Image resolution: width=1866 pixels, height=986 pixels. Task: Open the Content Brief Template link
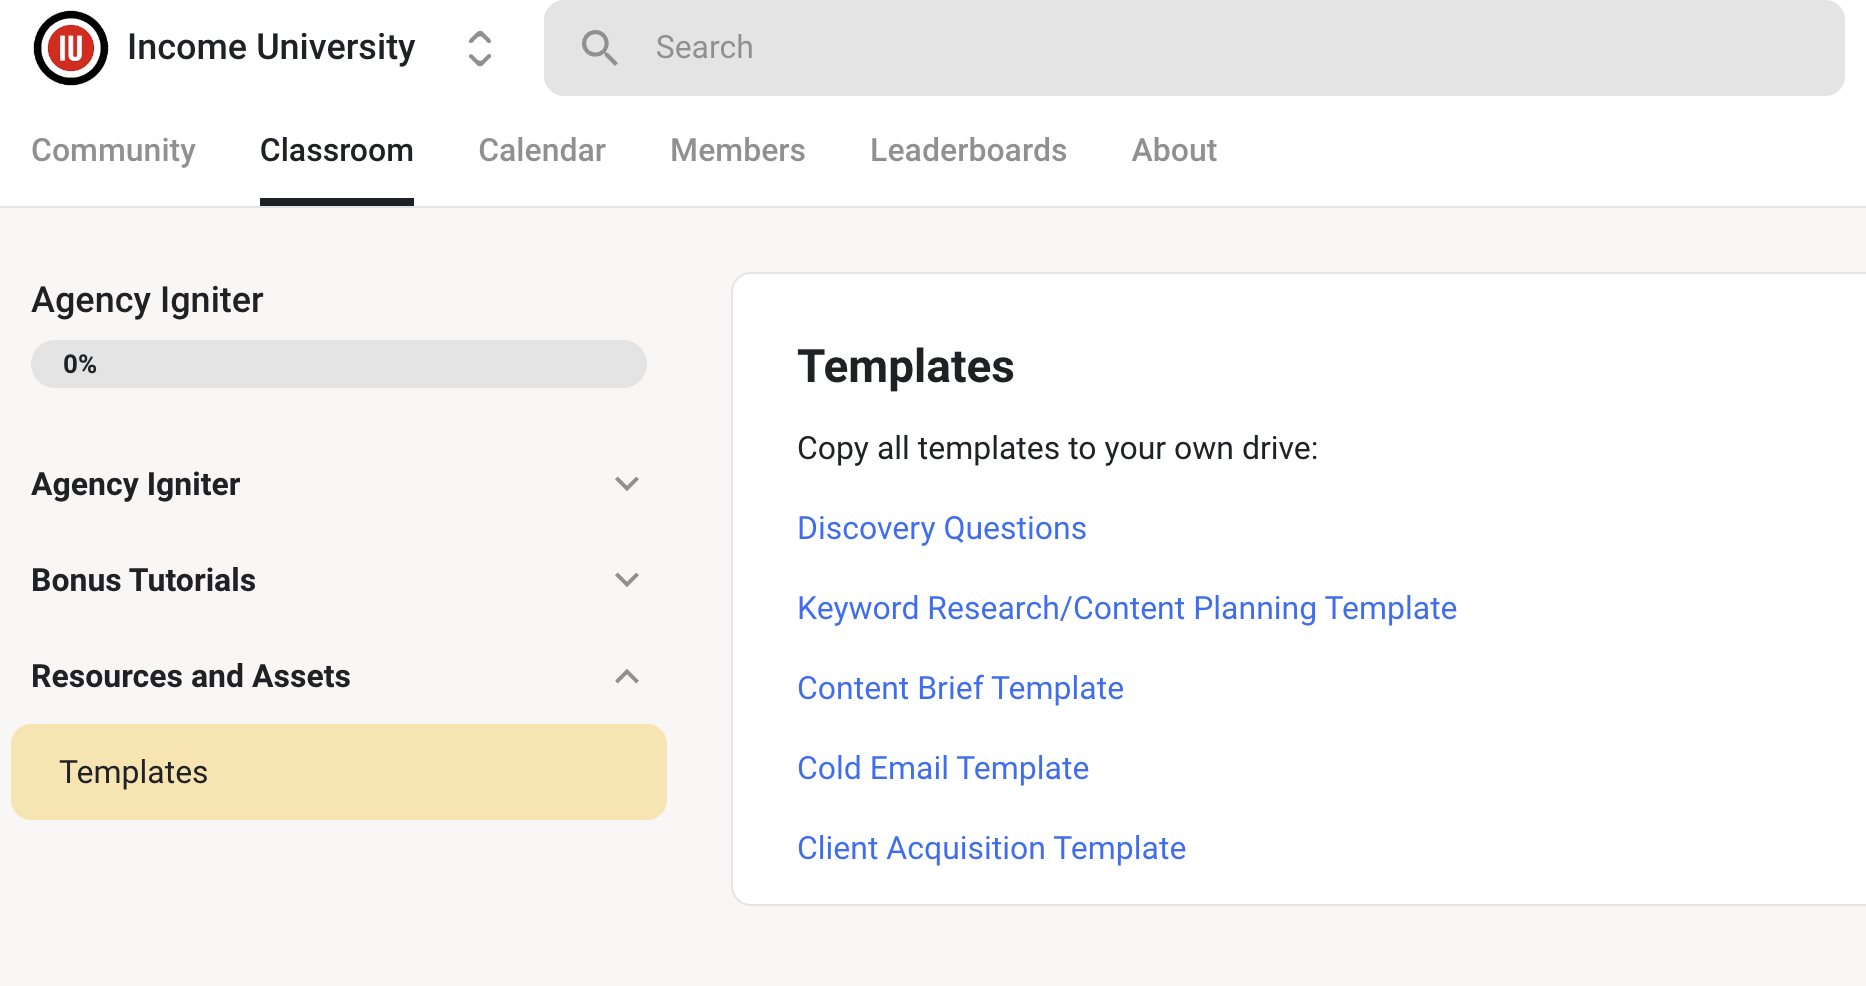tap(961, 688)
